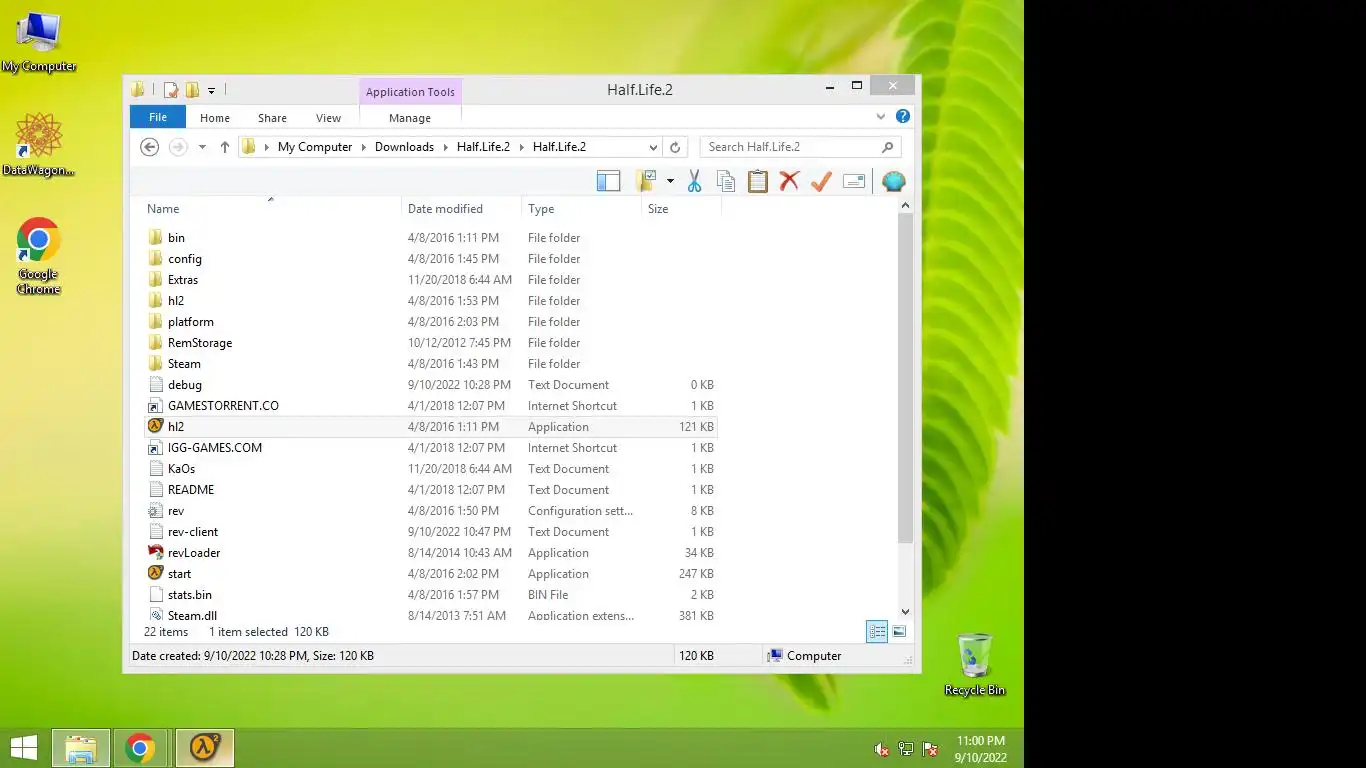Select the Extras folder

pyautogui.click(x=183, y=280)
